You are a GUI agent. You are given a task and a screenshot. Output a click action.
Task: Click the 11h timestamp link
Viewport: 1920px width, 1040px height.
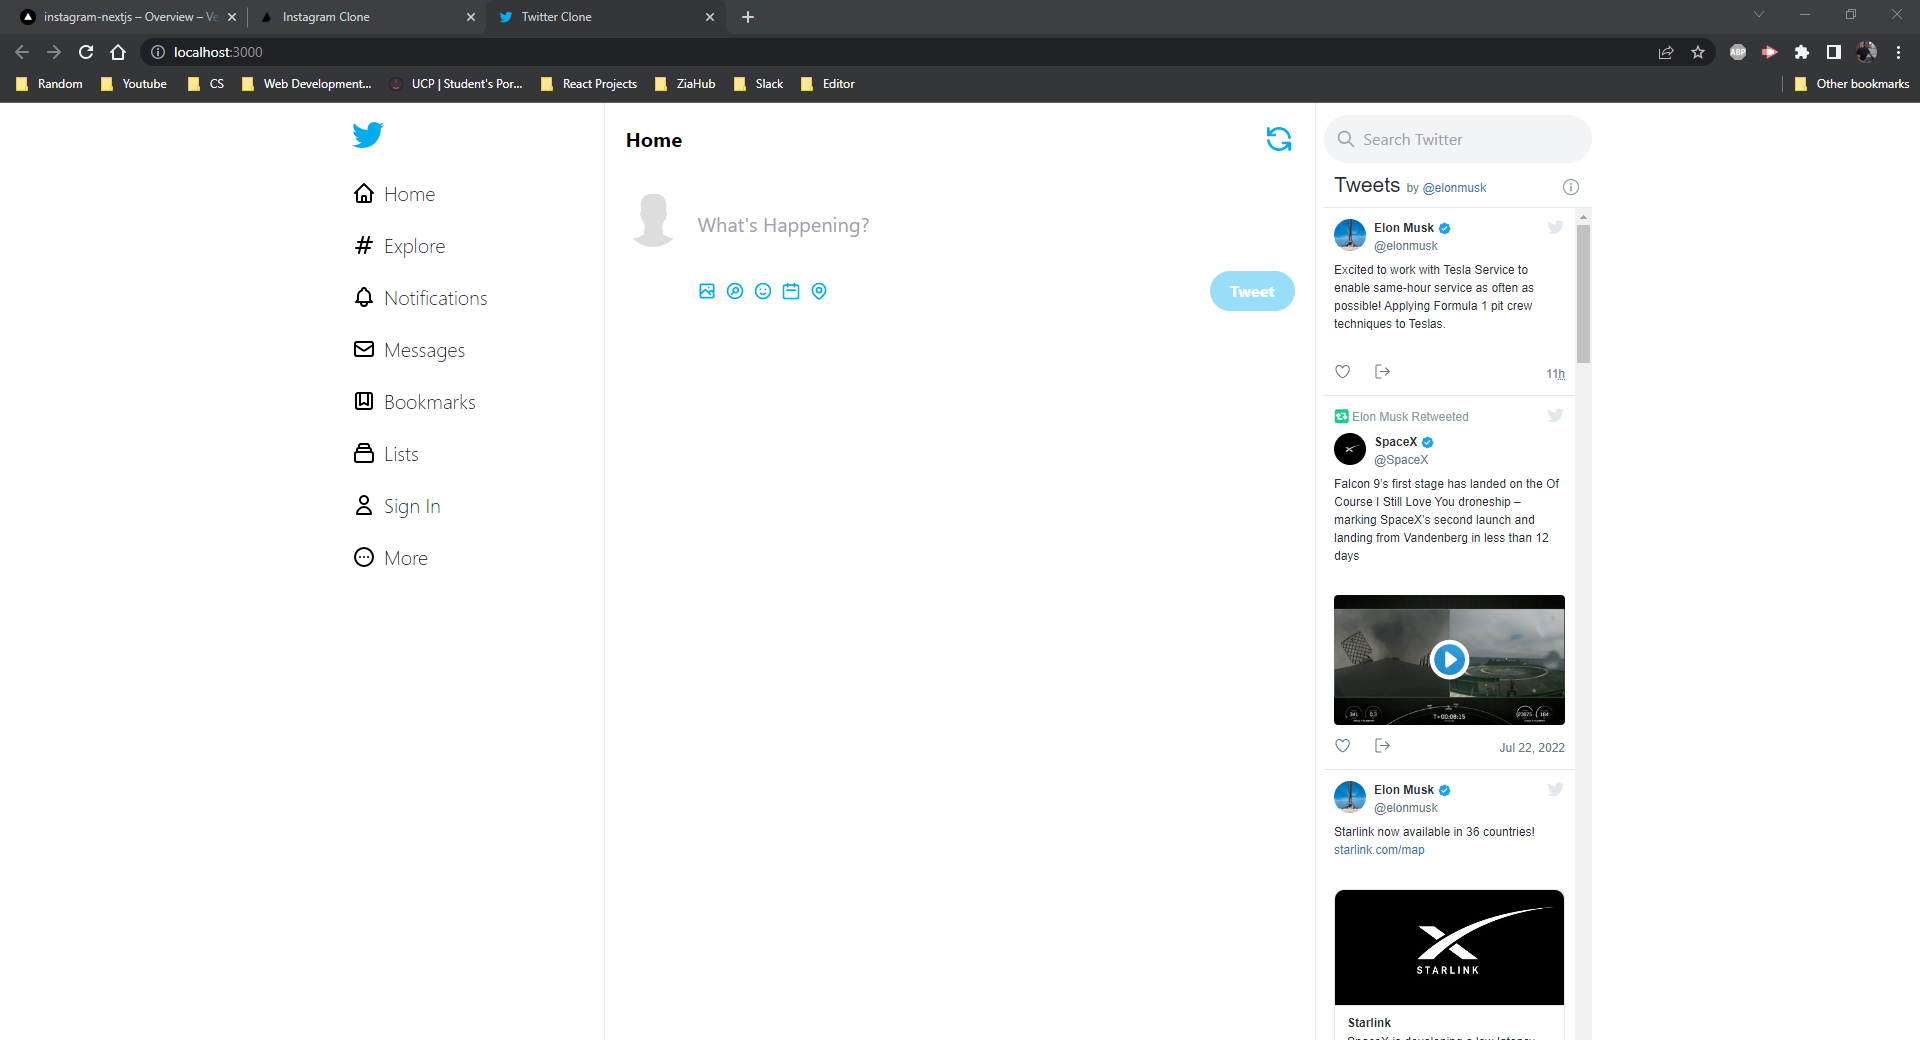pyautogui.click(x=1555, y=374)
